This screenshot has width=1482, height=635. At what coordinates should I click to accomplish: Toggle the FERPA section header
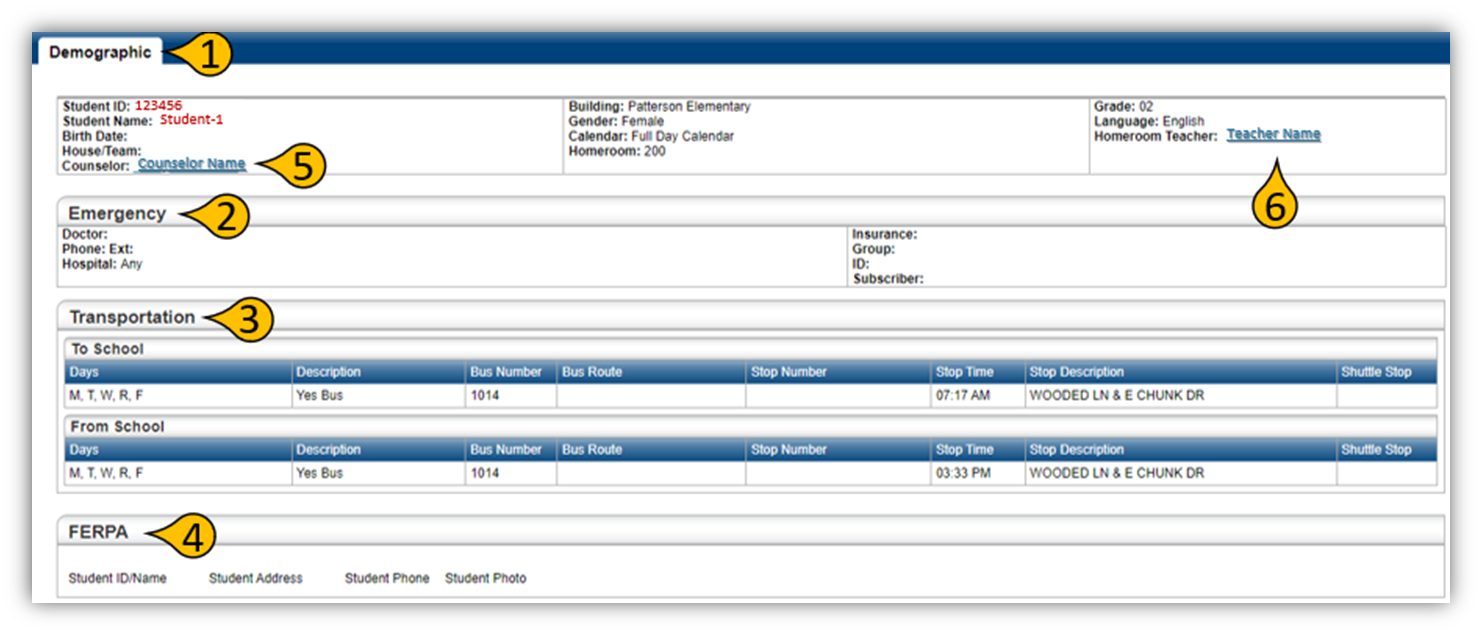pyautogui.click(x=98, y=533)
